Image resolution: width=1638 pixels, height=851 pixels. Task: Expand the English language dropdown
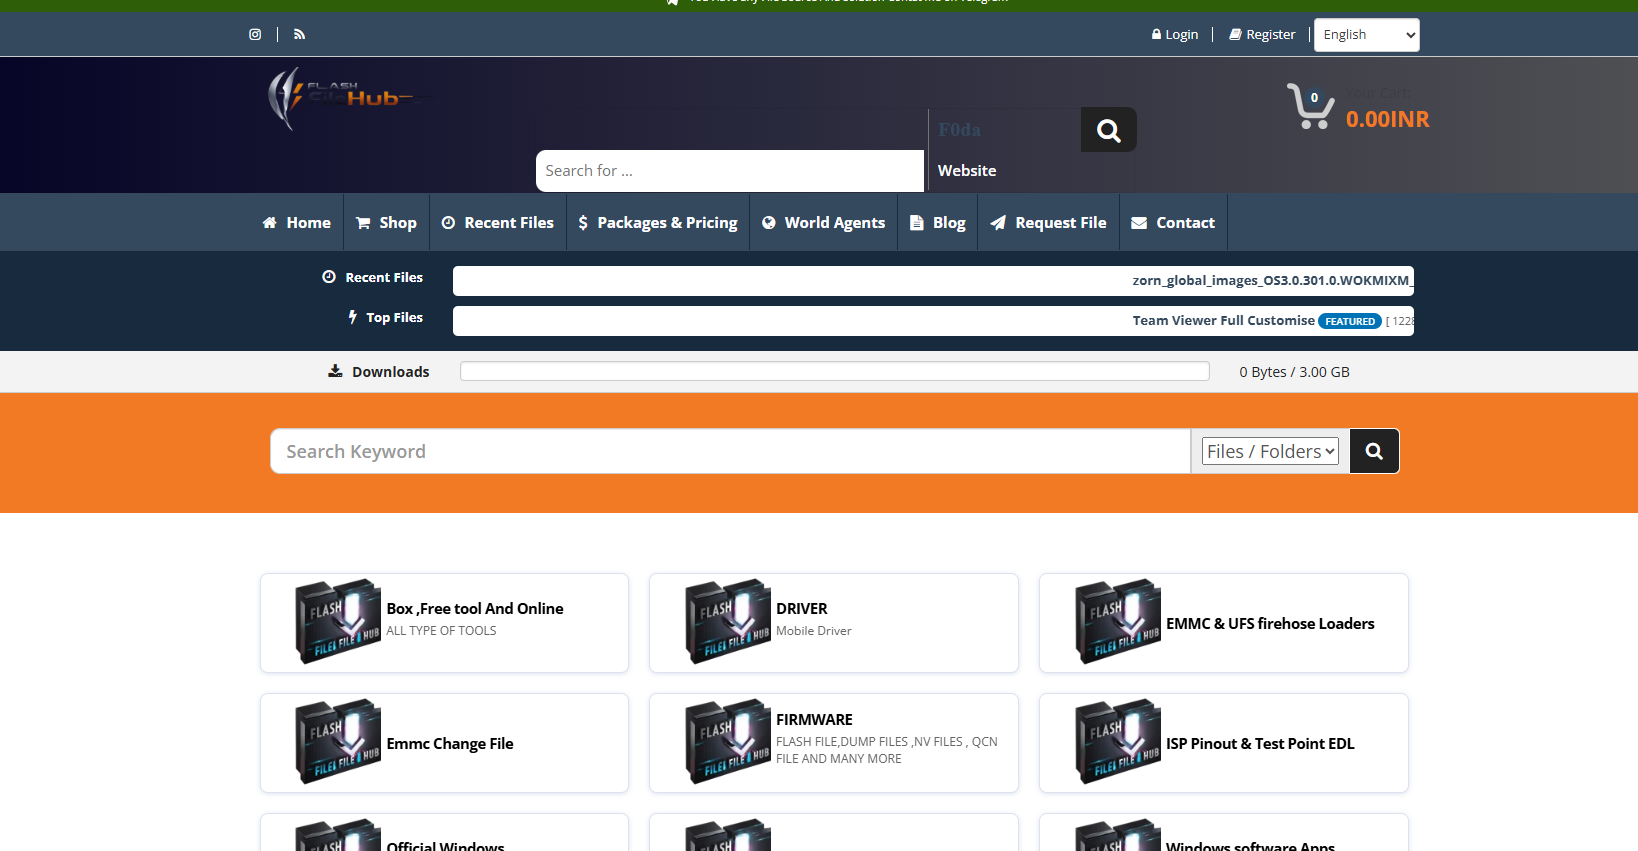tap(1367, 35)
